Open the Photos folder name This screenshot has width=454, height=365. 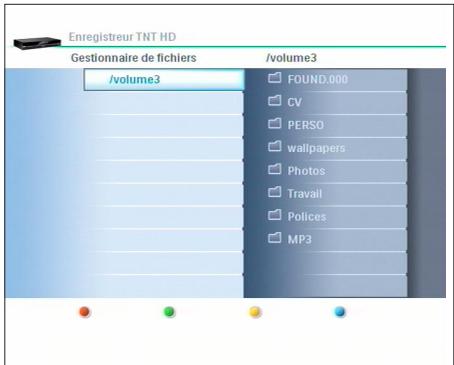coord(306,171)
